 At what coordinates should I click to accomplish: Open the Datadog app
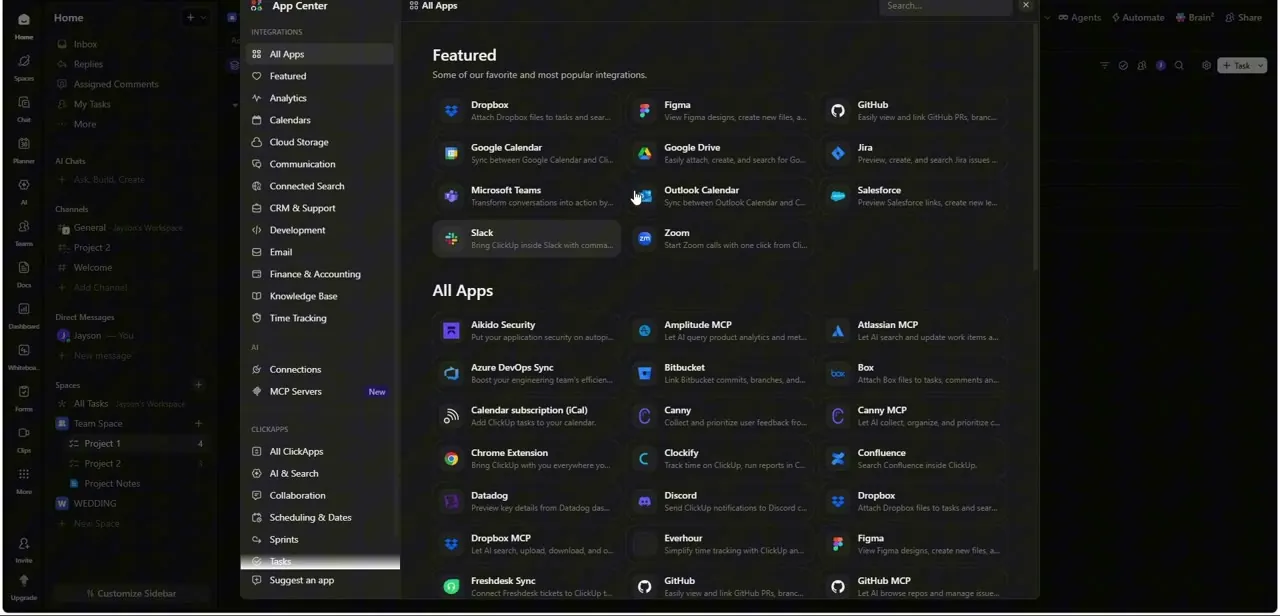tap(527, 501)
